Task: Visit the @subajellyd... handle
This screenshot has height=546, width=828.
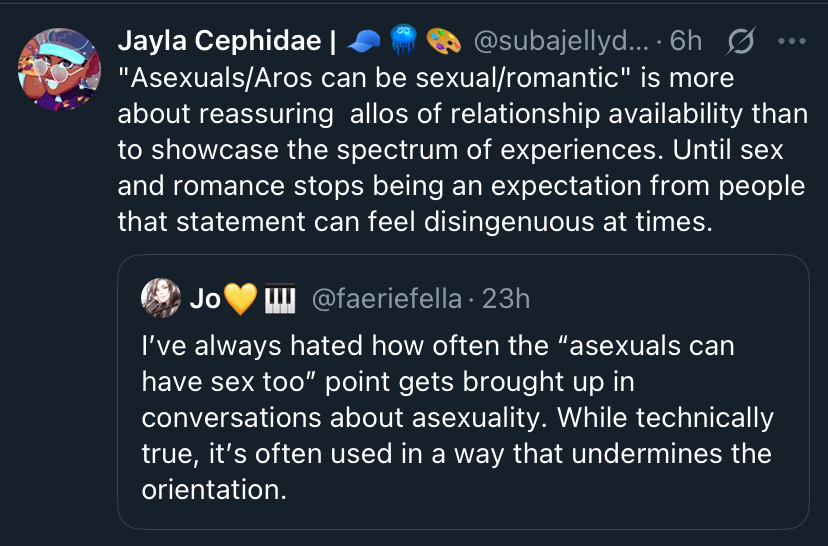Action: coord(565,42)
